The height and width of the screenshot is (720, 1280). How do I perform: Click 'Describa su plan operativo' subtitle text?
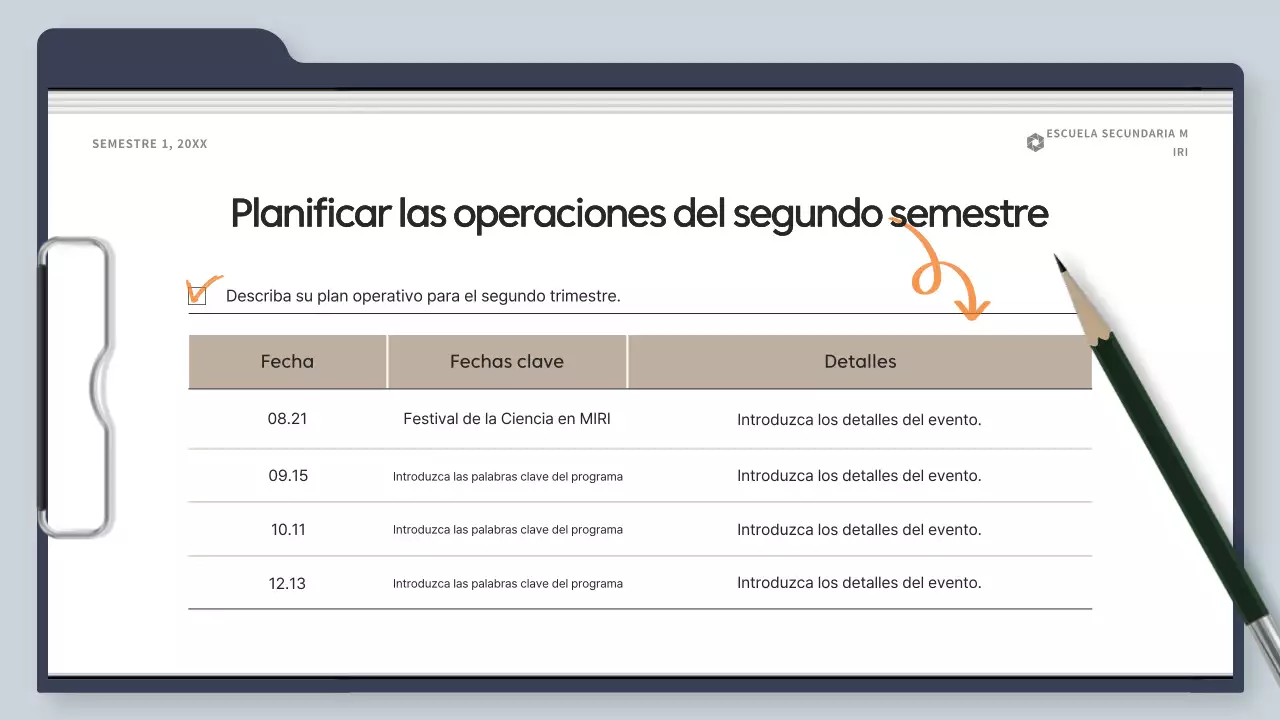[x=423, y=296]
